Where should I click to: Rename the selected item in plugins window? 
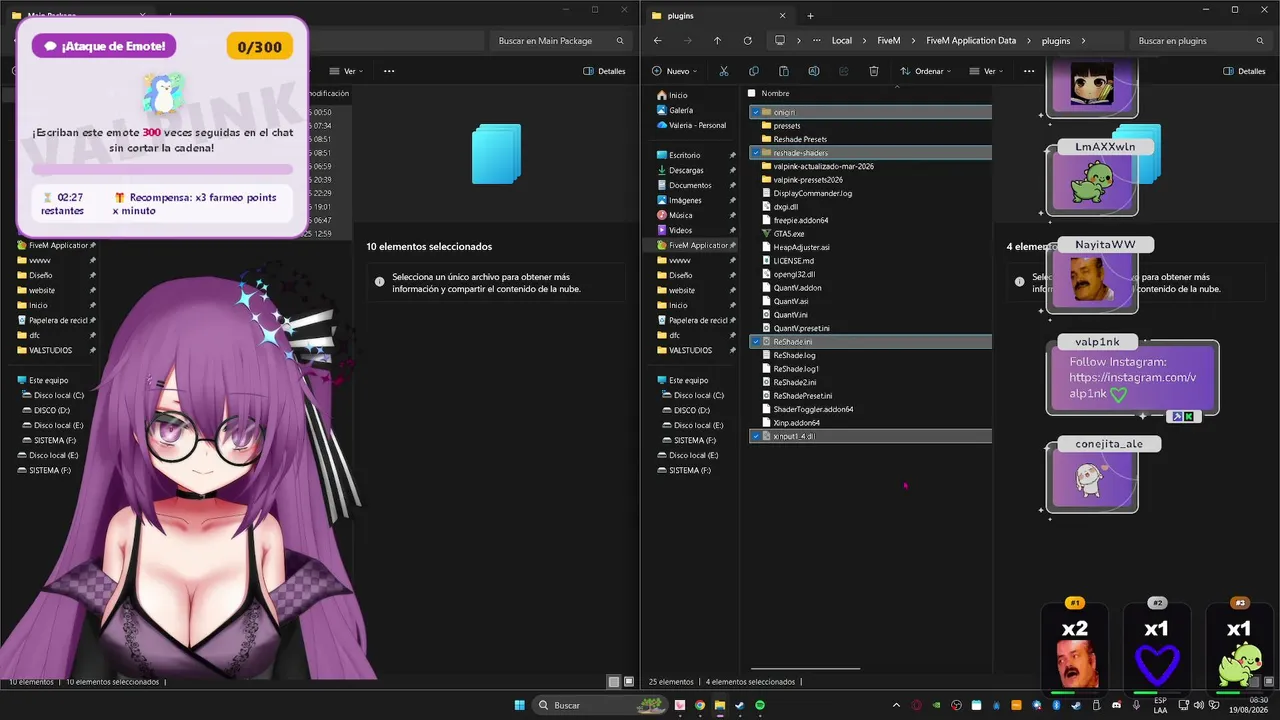click(813, 71)
